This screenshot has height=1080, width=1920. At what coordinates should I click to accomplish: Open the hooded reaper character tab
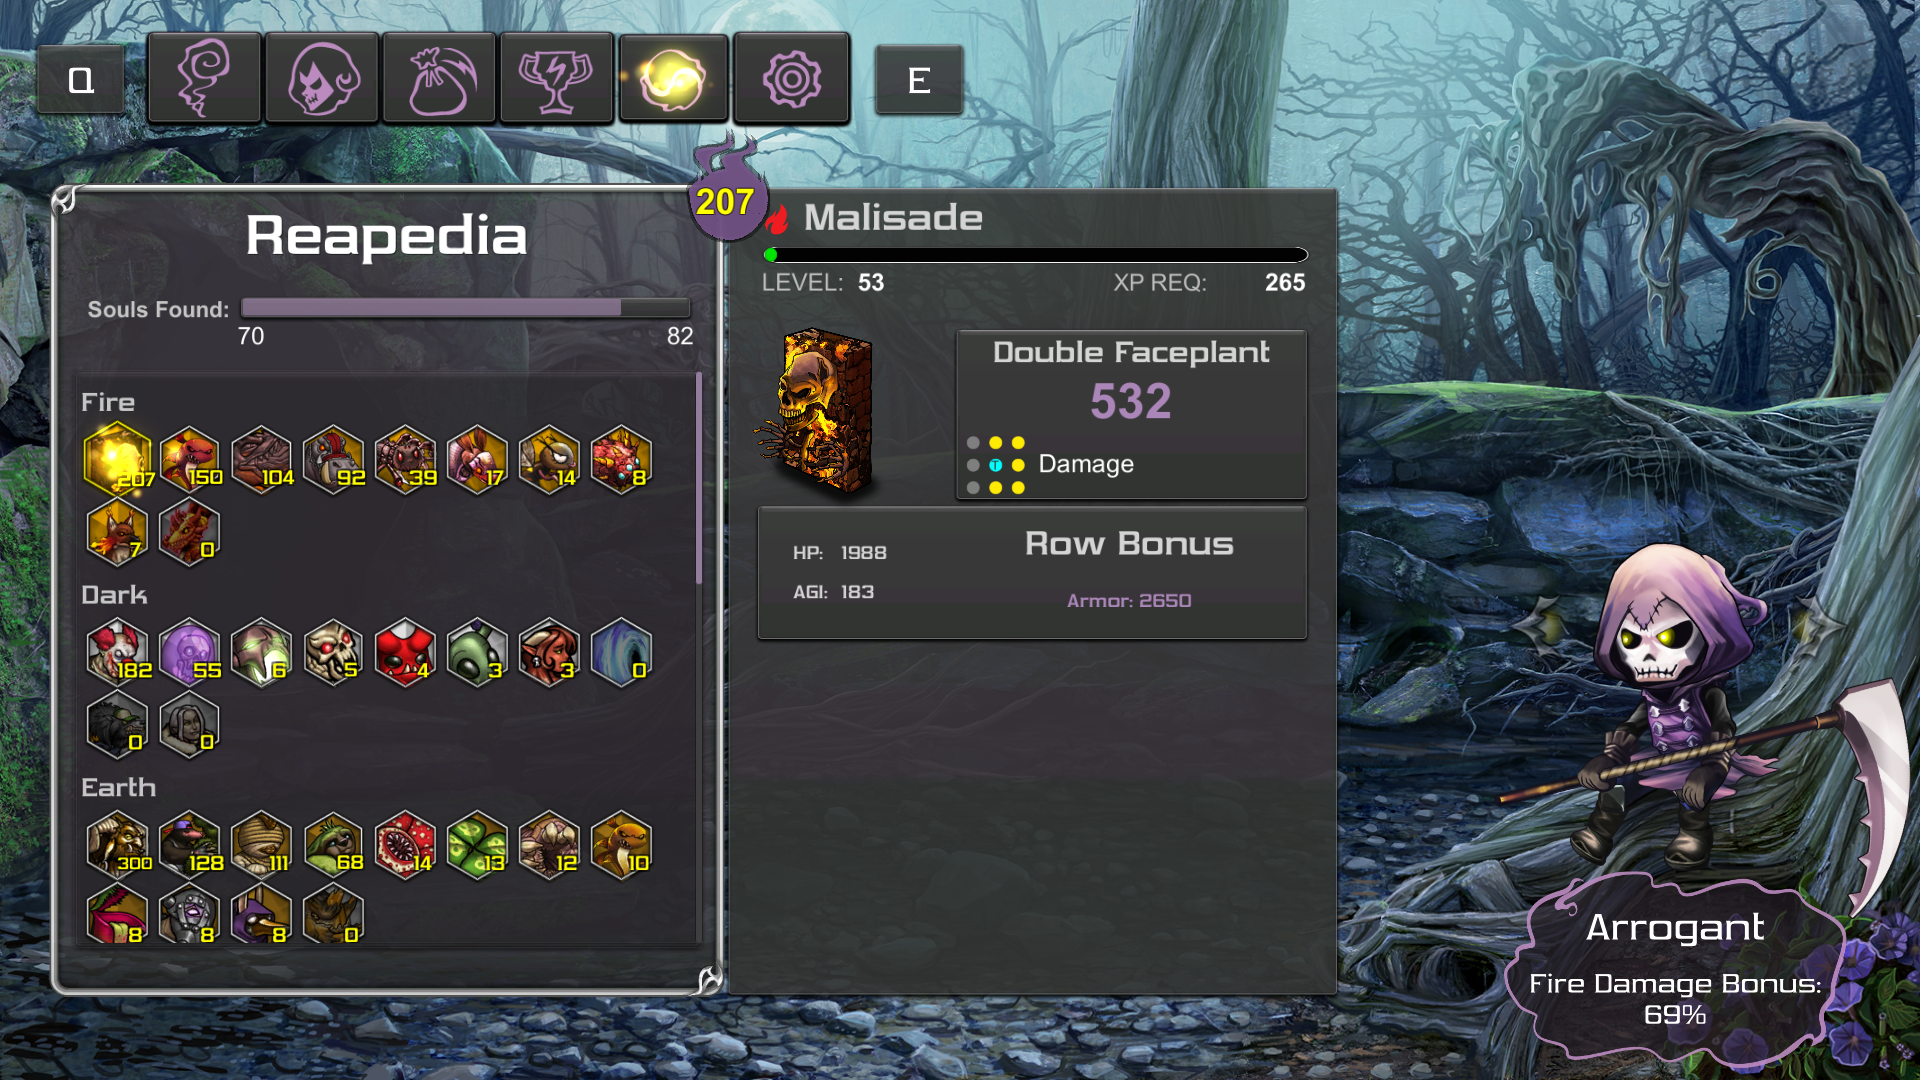pos(321,78)
